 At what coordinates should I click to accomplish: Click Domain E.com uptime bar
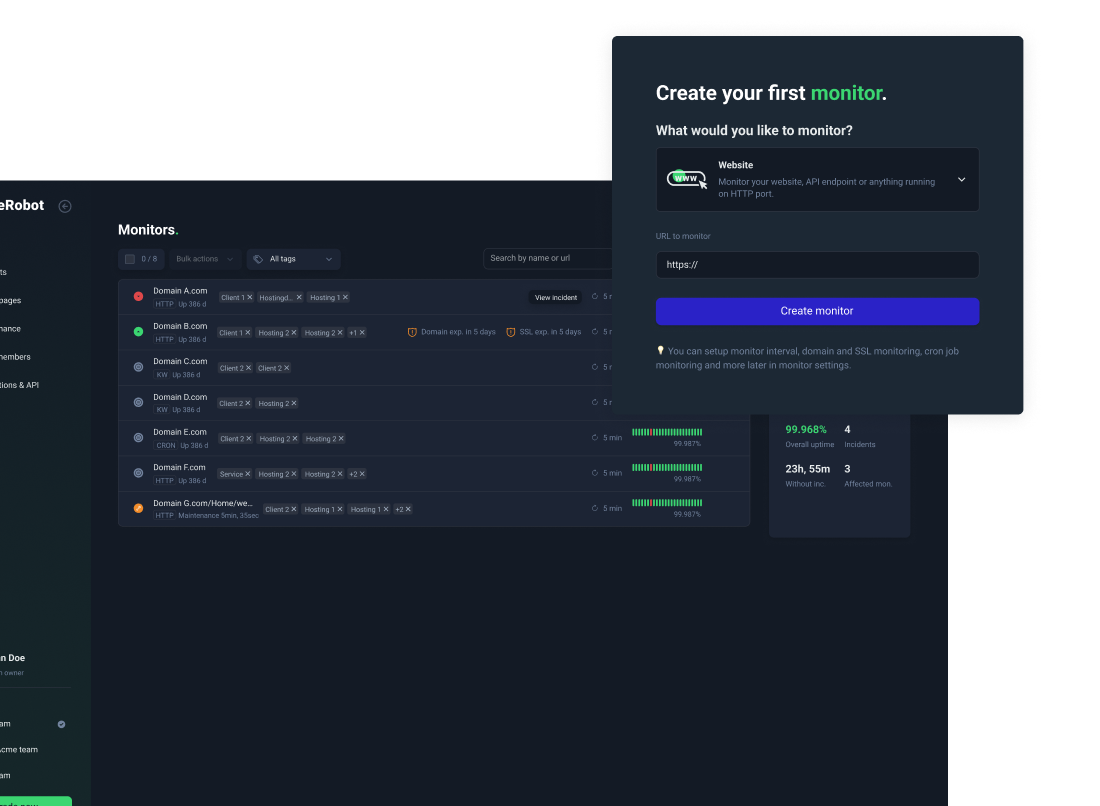pos(667,432)
